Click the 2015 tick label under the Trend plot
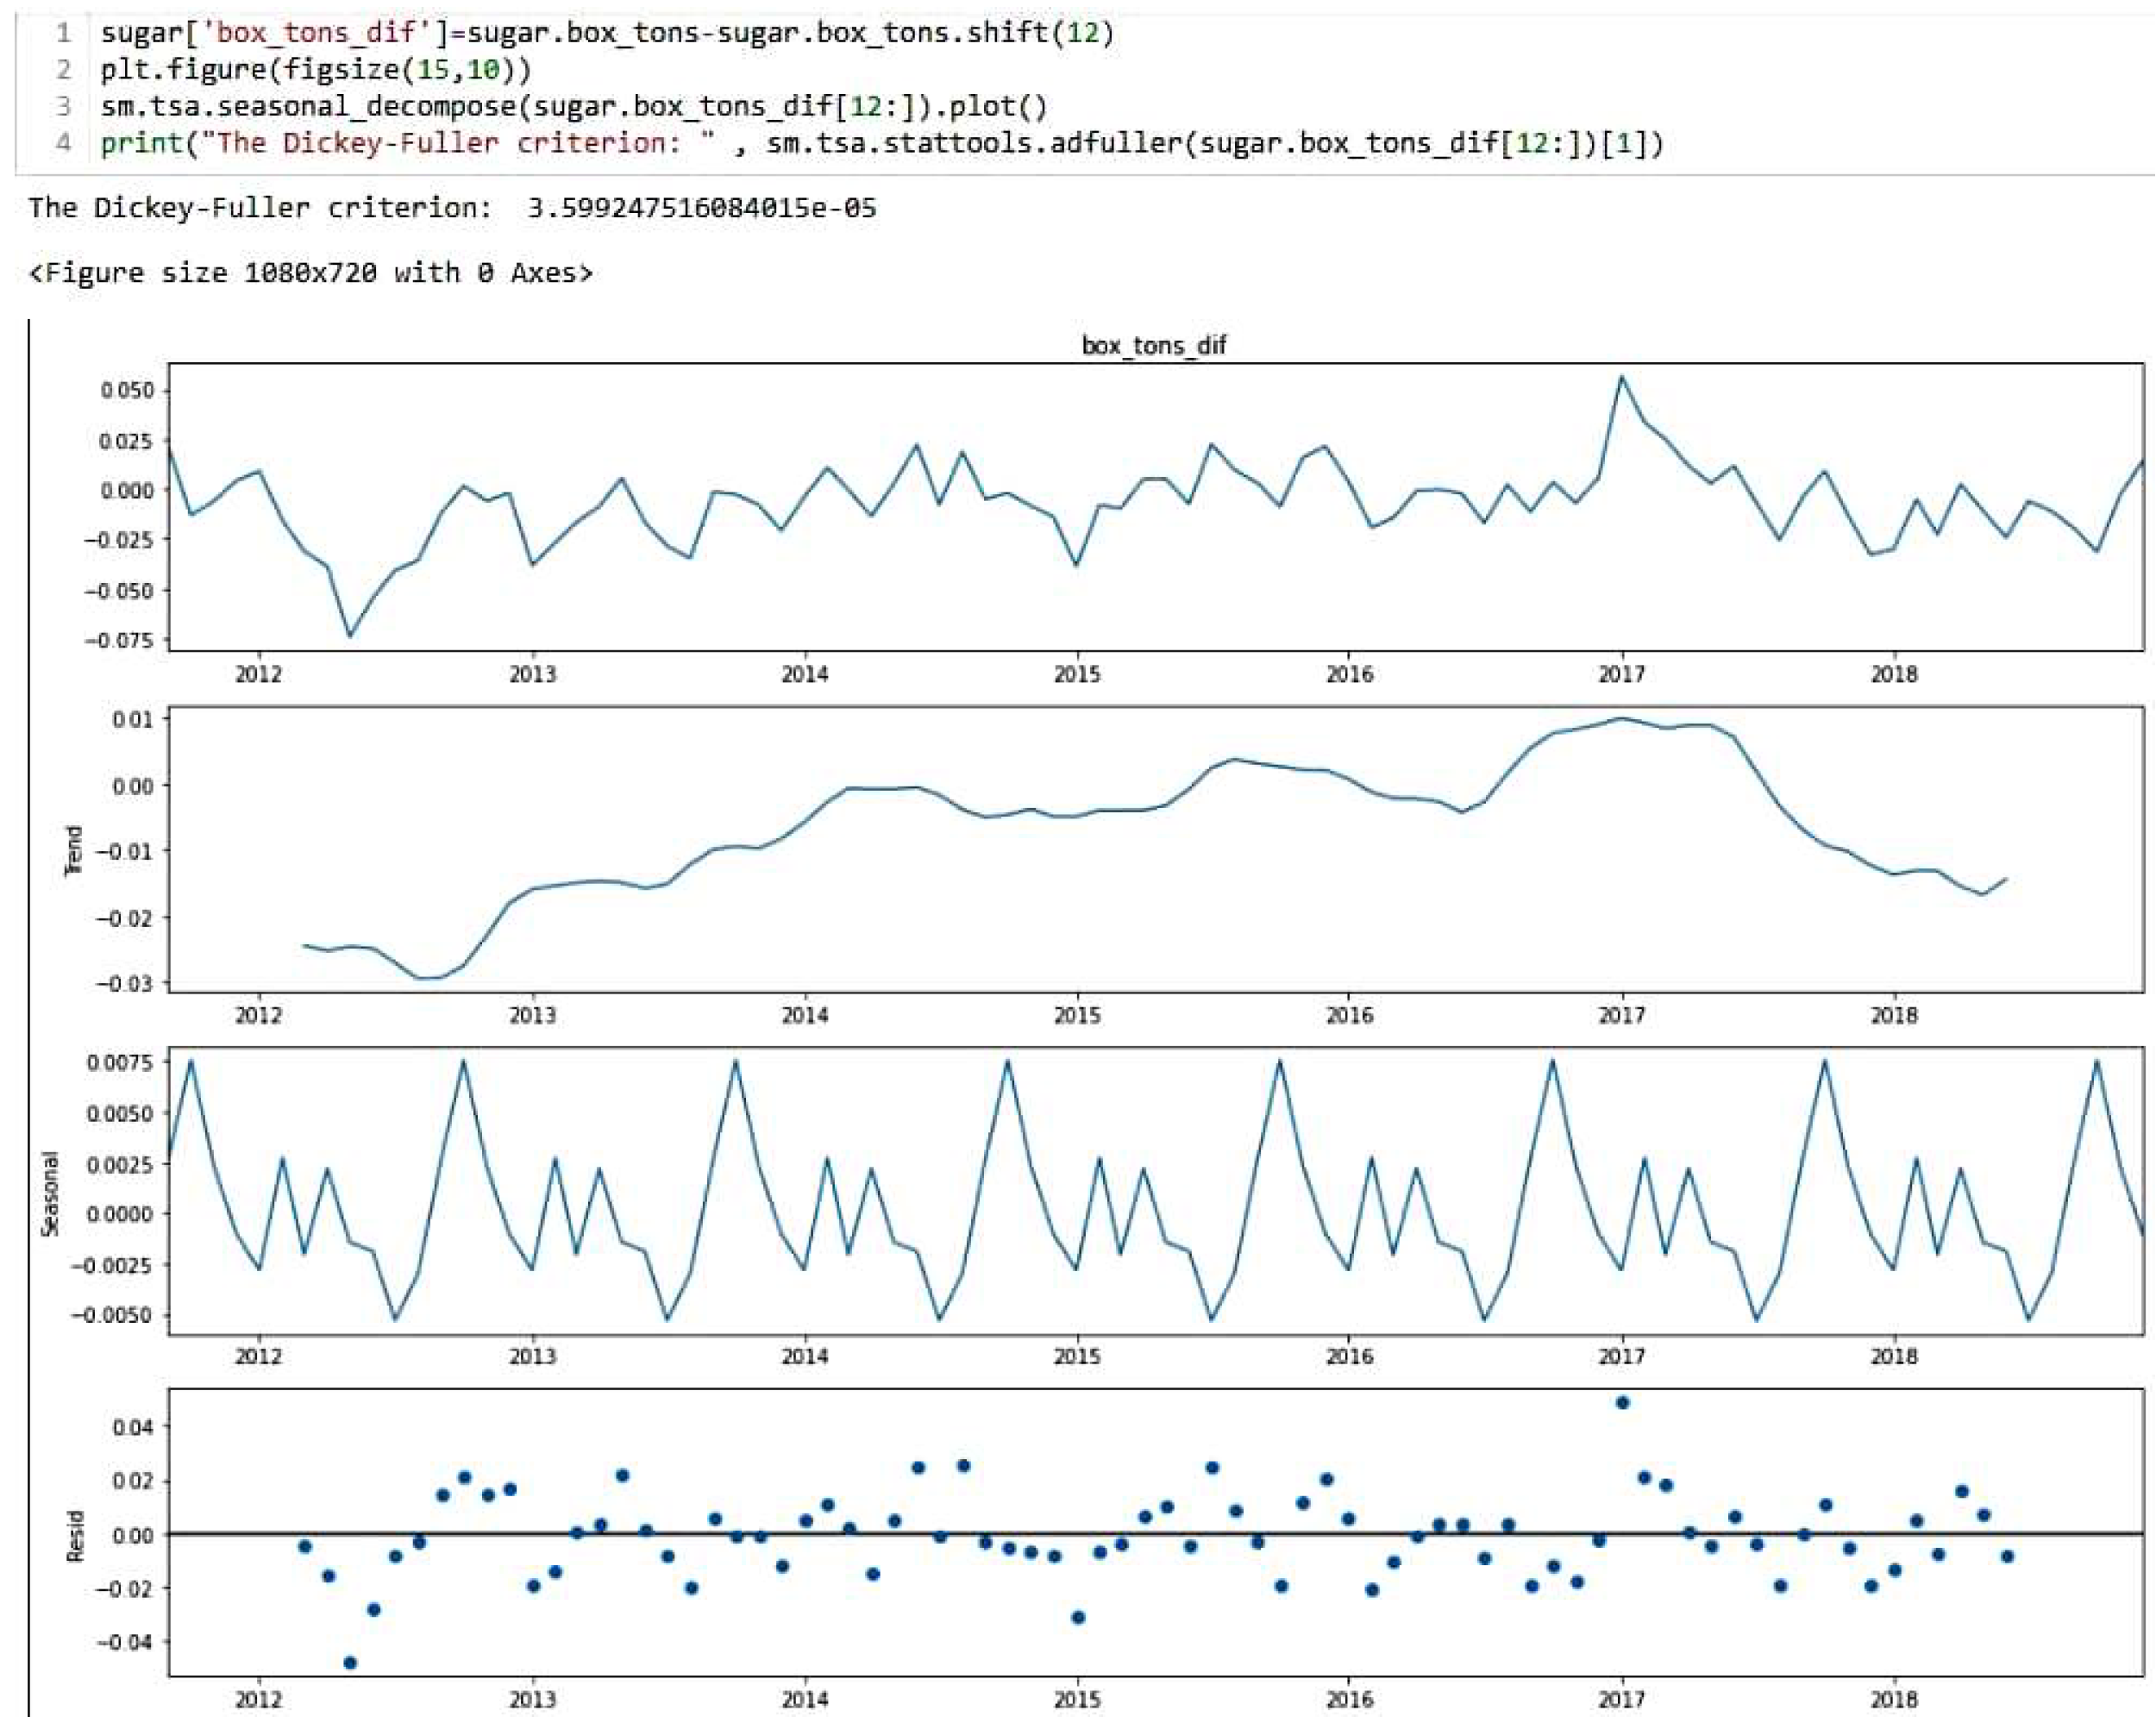The width and height of the screenshot is (2156, 1729). [1077, 1016]
